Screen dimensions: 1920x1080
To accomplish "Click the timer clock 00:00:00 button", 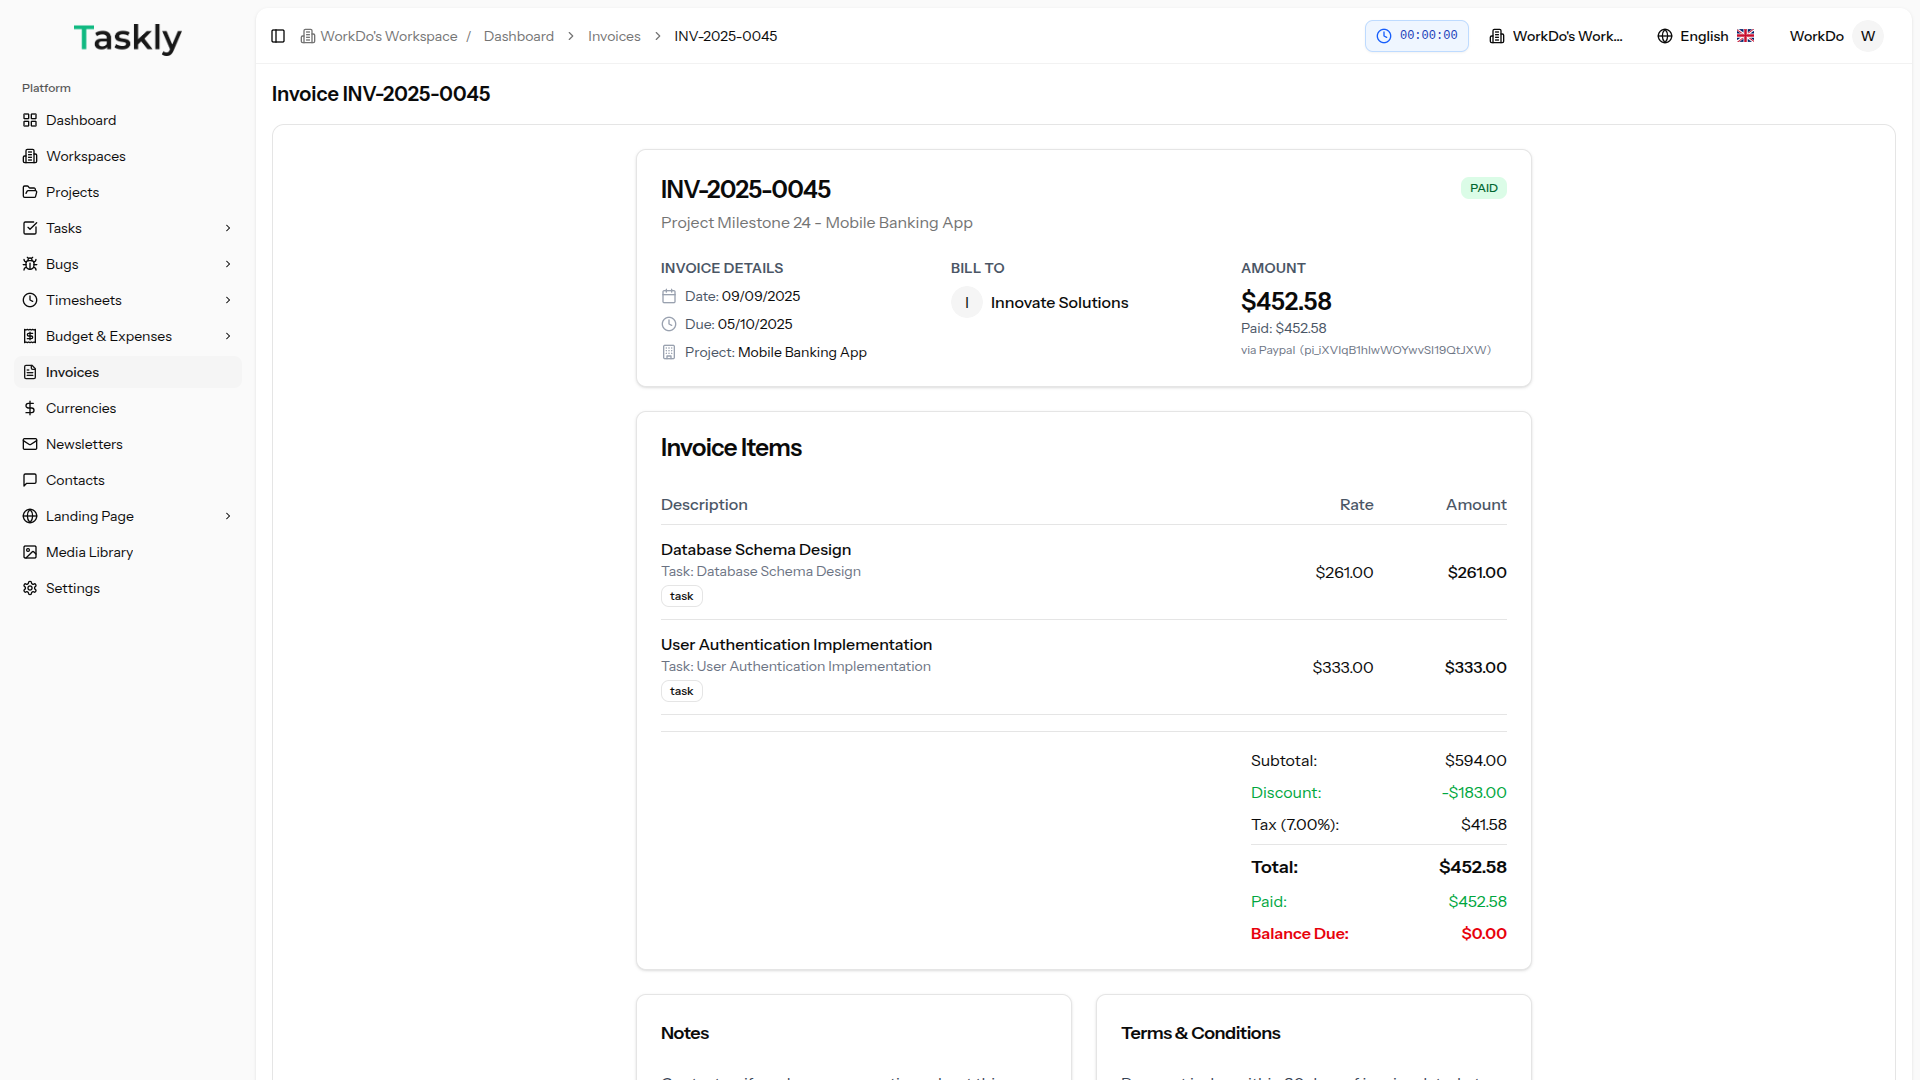I will 1416,36.
